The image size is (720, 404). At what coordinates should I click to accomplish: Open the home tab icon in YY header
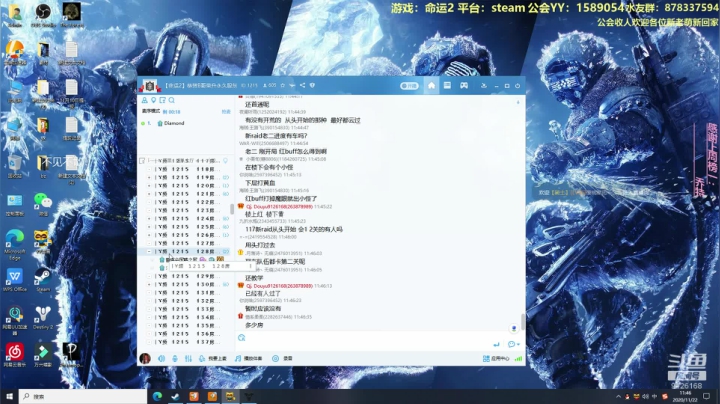click(431, 85)
